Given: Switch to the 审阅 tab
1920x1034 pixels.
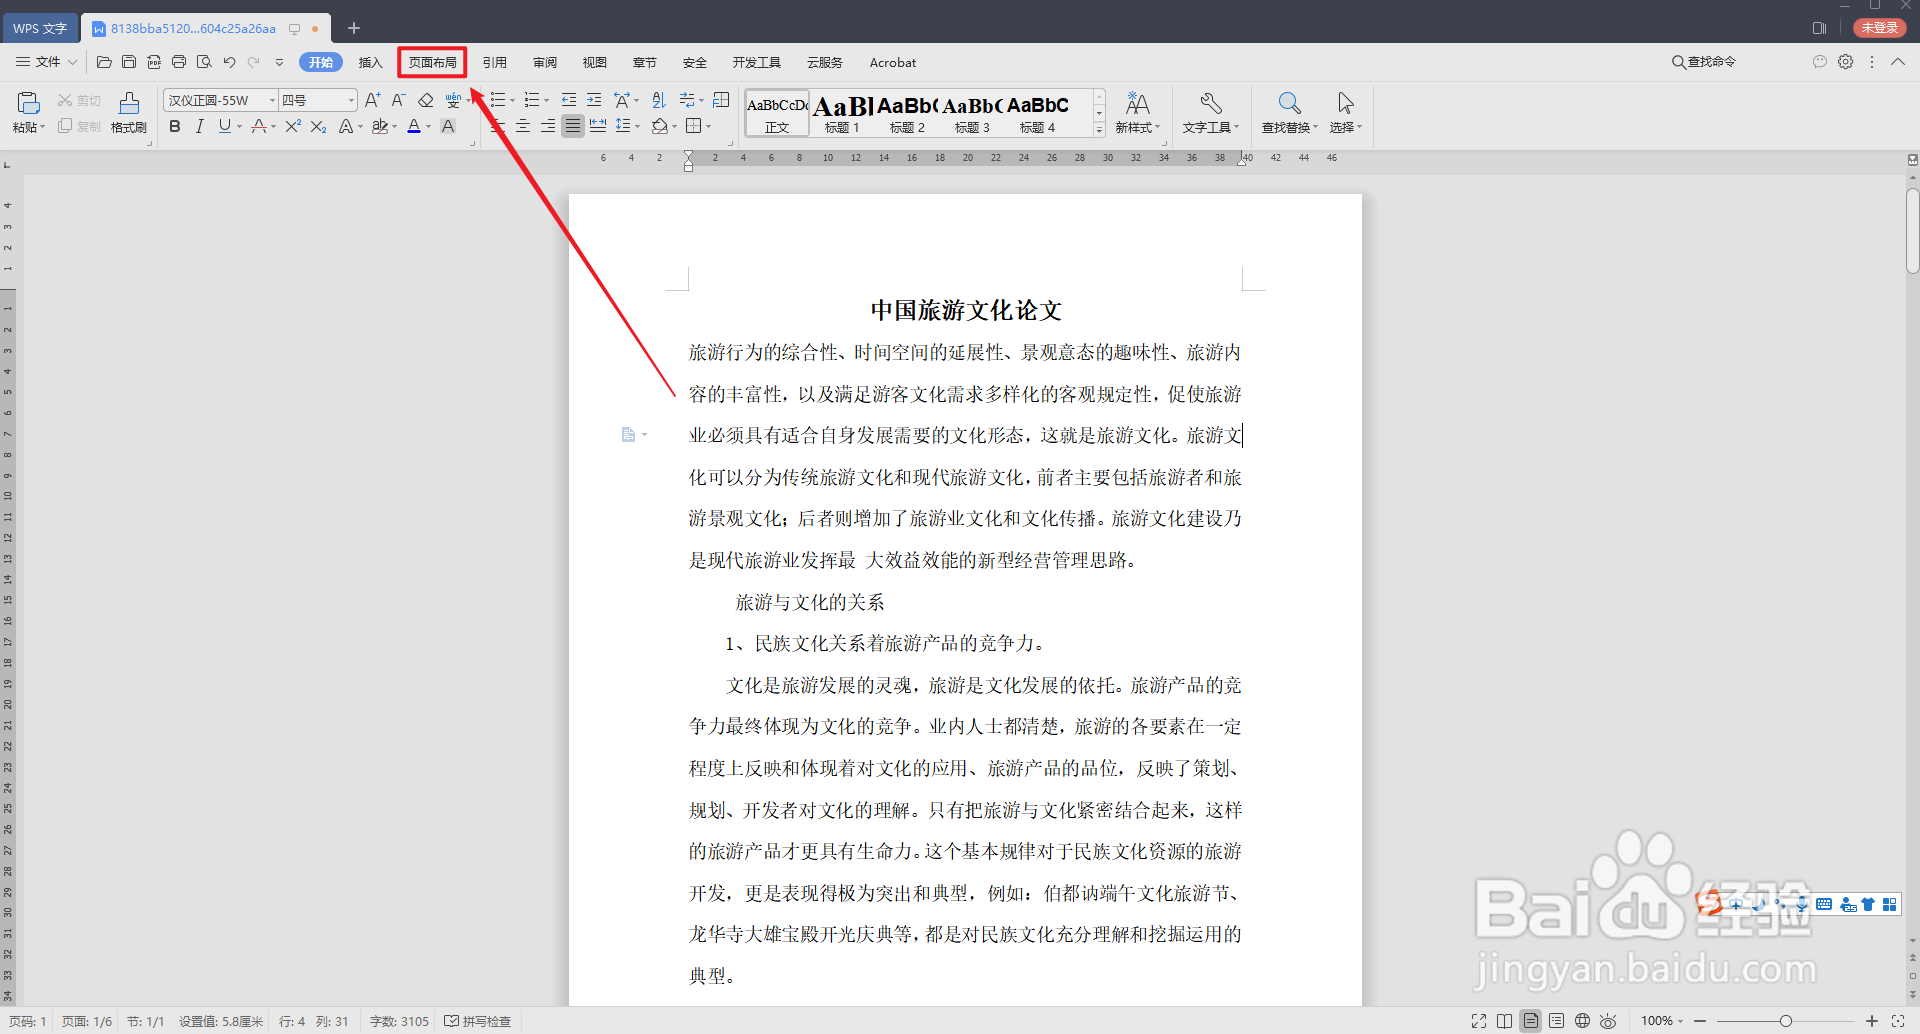Looking at the screenshot, I should coord(545,62).
